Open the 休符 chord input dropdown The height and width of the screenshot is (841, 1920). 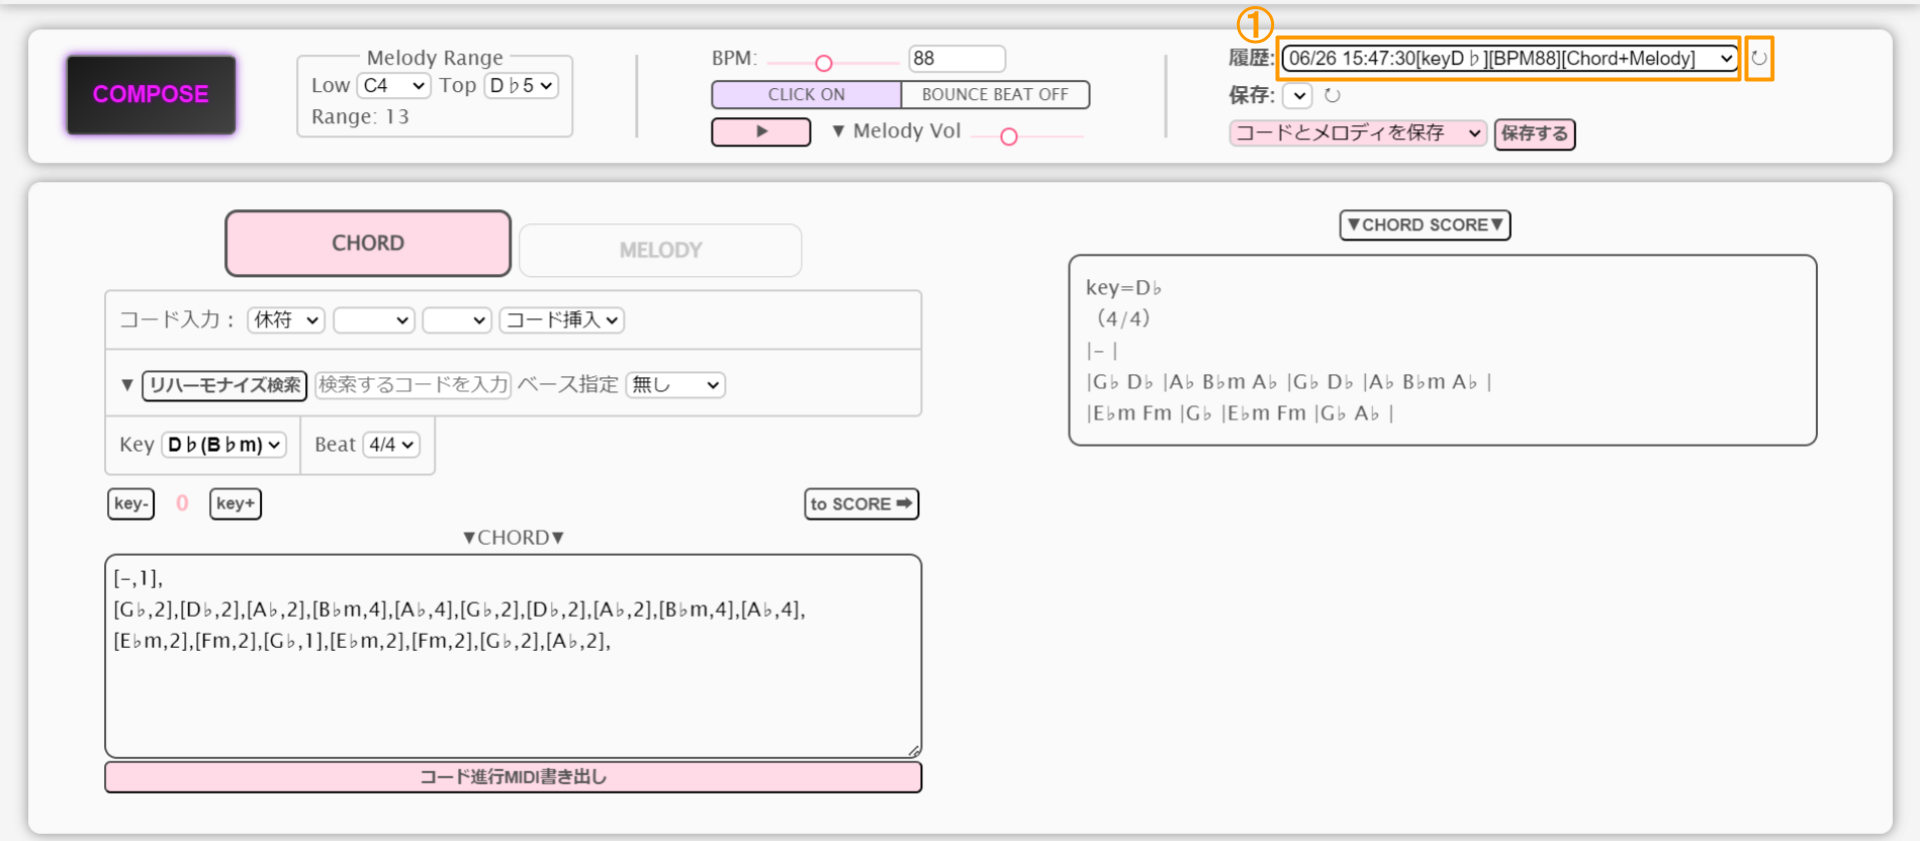coord(286,320)
